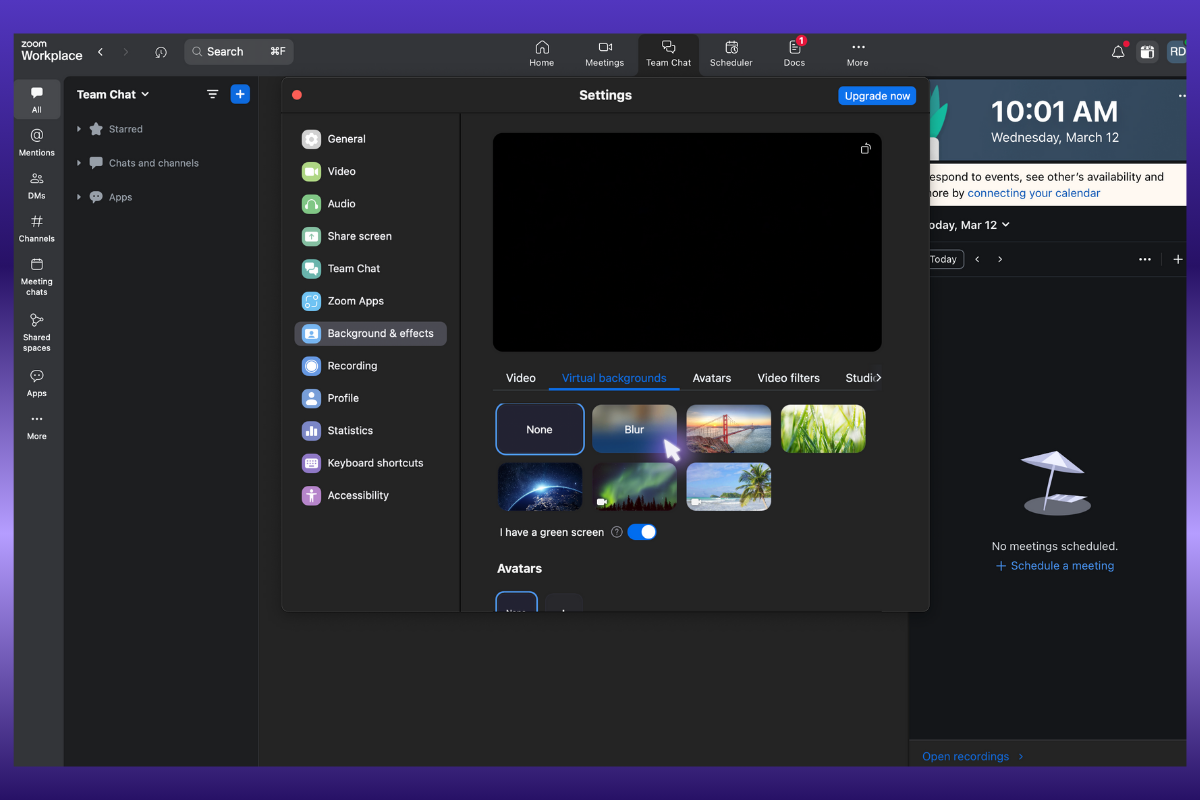Open Profile settings
Screen dimensions: 1200x800
(x=370, y=398)
